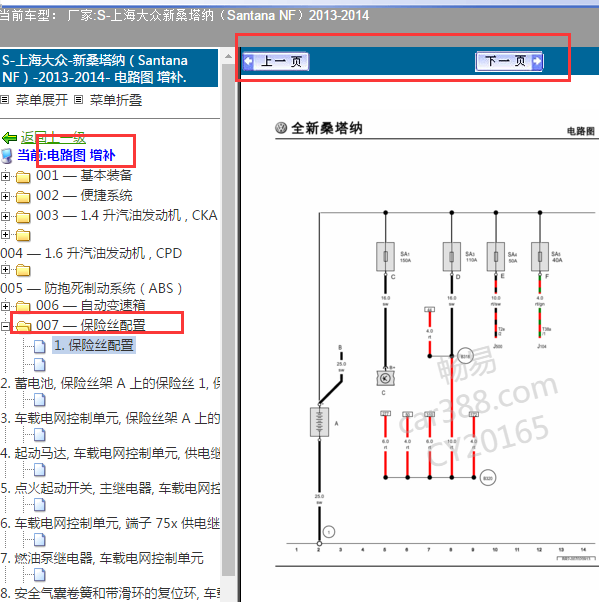Screen dimensions: 599x602
Task: Click the sidebar scroll-up arrow
Action: (x=228, y=56)
